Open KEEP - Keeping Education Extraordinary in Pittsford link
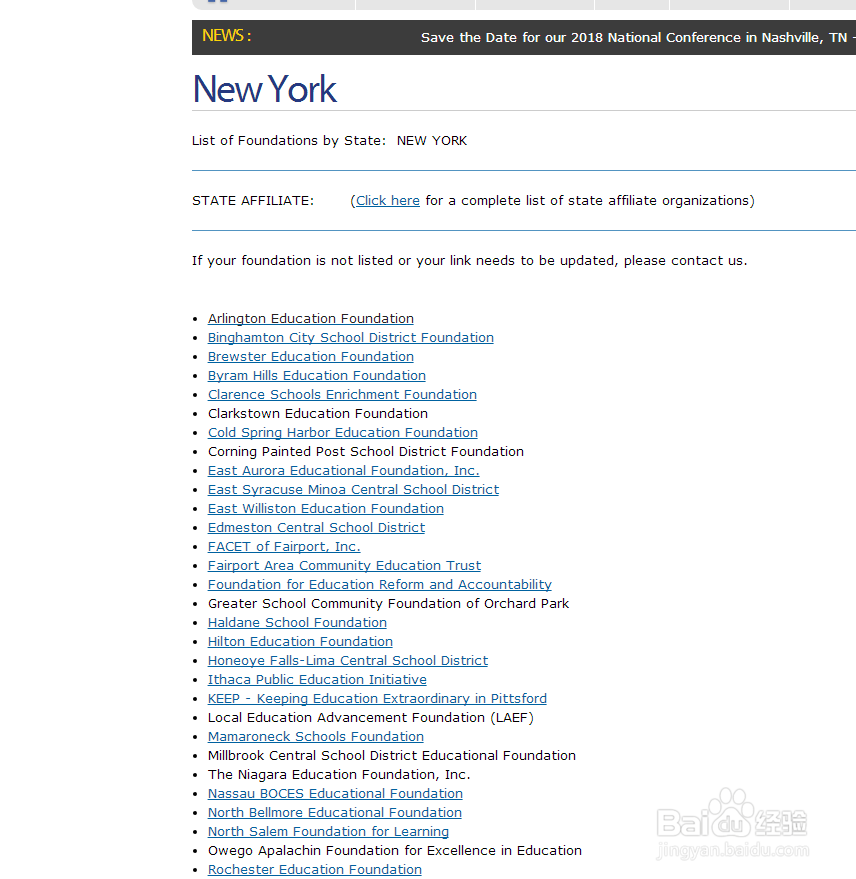This screenshot has height=879, width=856. pyautogui.click(x=377, y=699)
